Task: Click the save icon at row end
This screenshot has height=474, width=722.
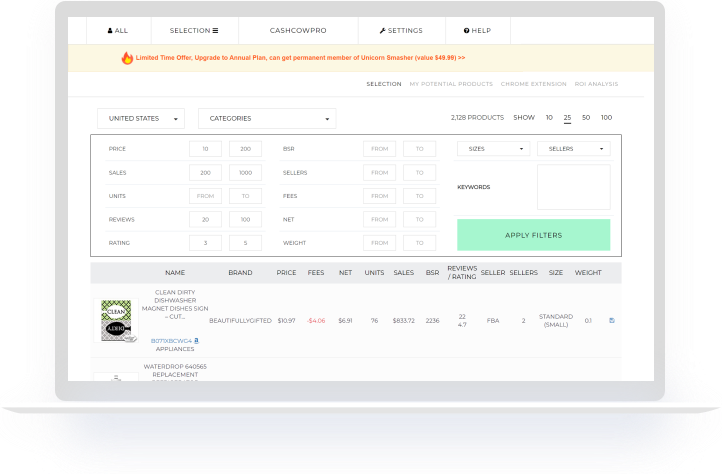Action: click(x=612, y=320)
